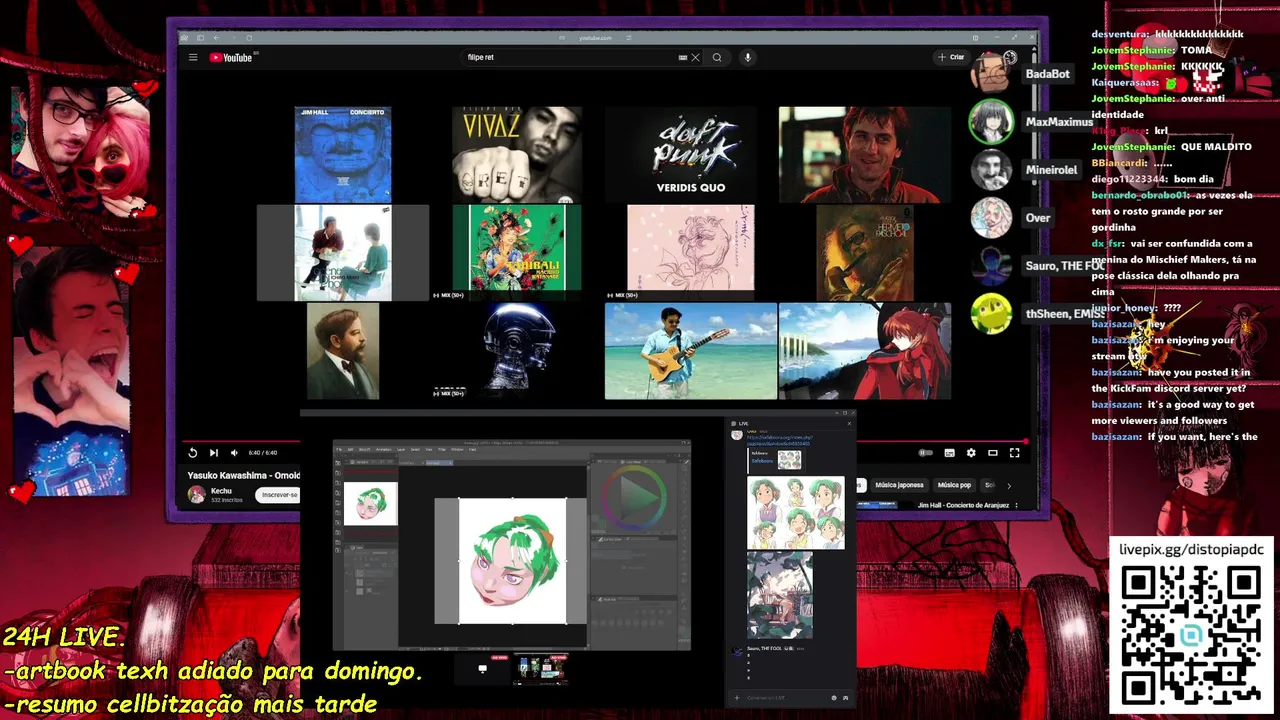
Task: Click the MaxMaximus voice overlay avatar
Action: coord(991,122)
